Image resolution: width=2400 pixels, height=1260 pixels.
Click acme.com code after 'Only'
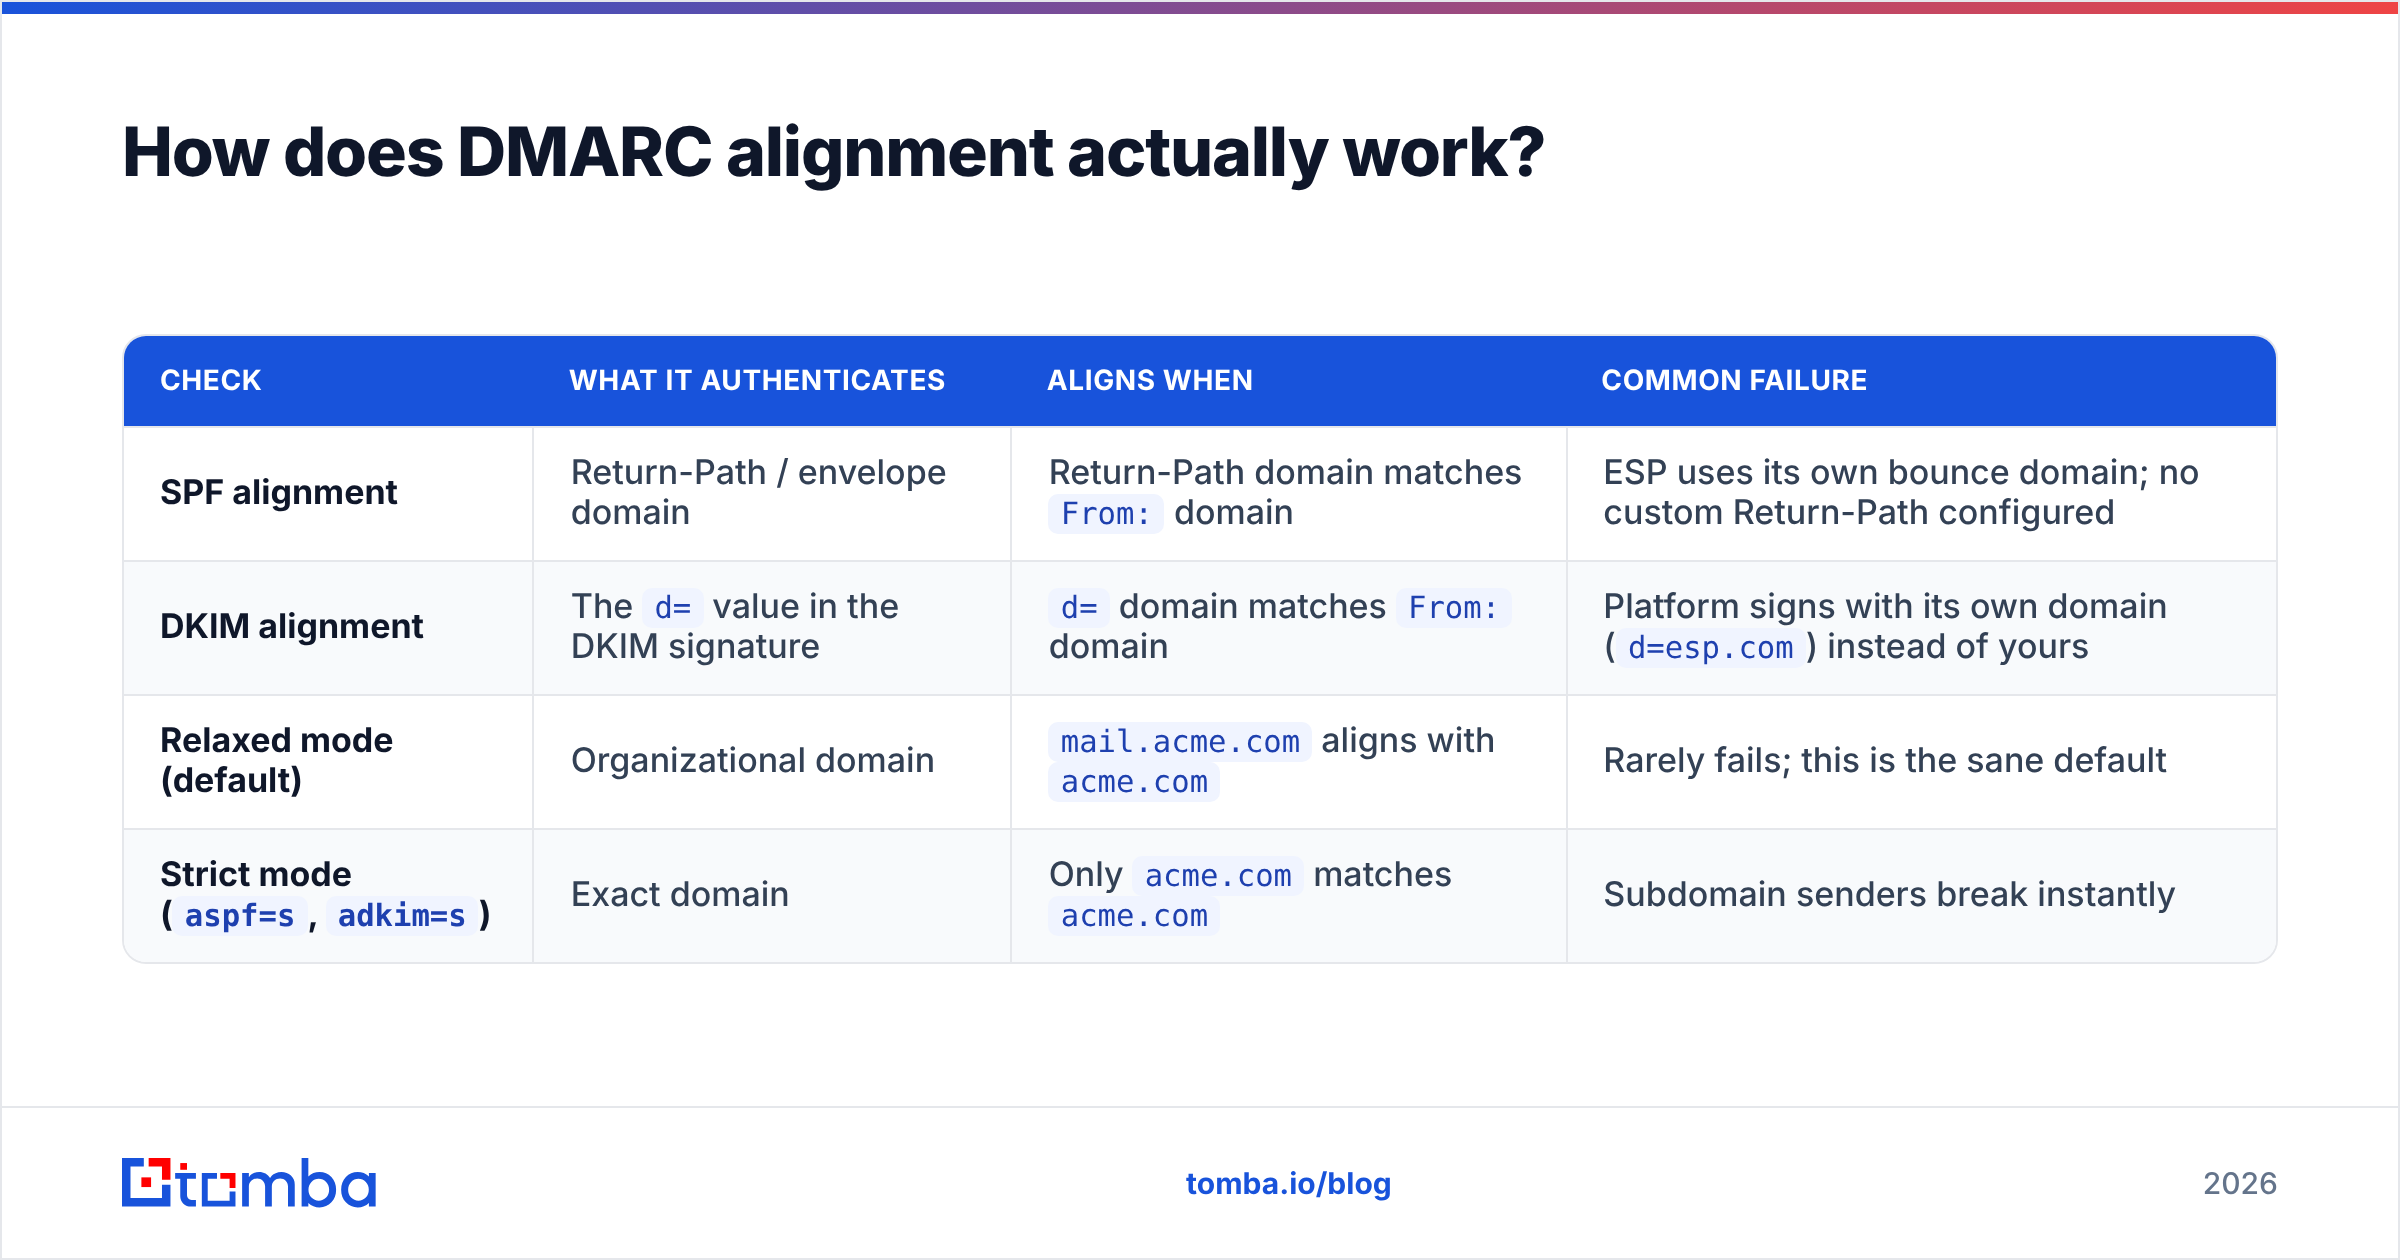[x=1218, y=876]
